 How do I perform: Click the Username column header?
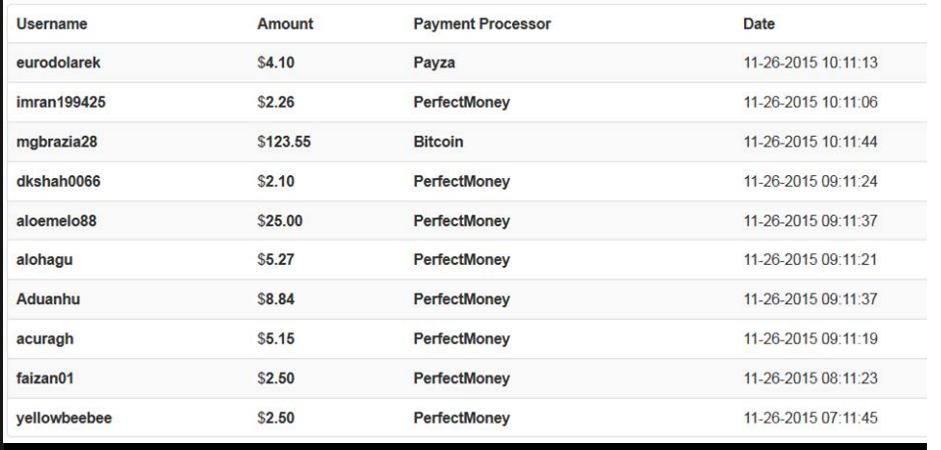pyautogui.click(x=52, y=24)
